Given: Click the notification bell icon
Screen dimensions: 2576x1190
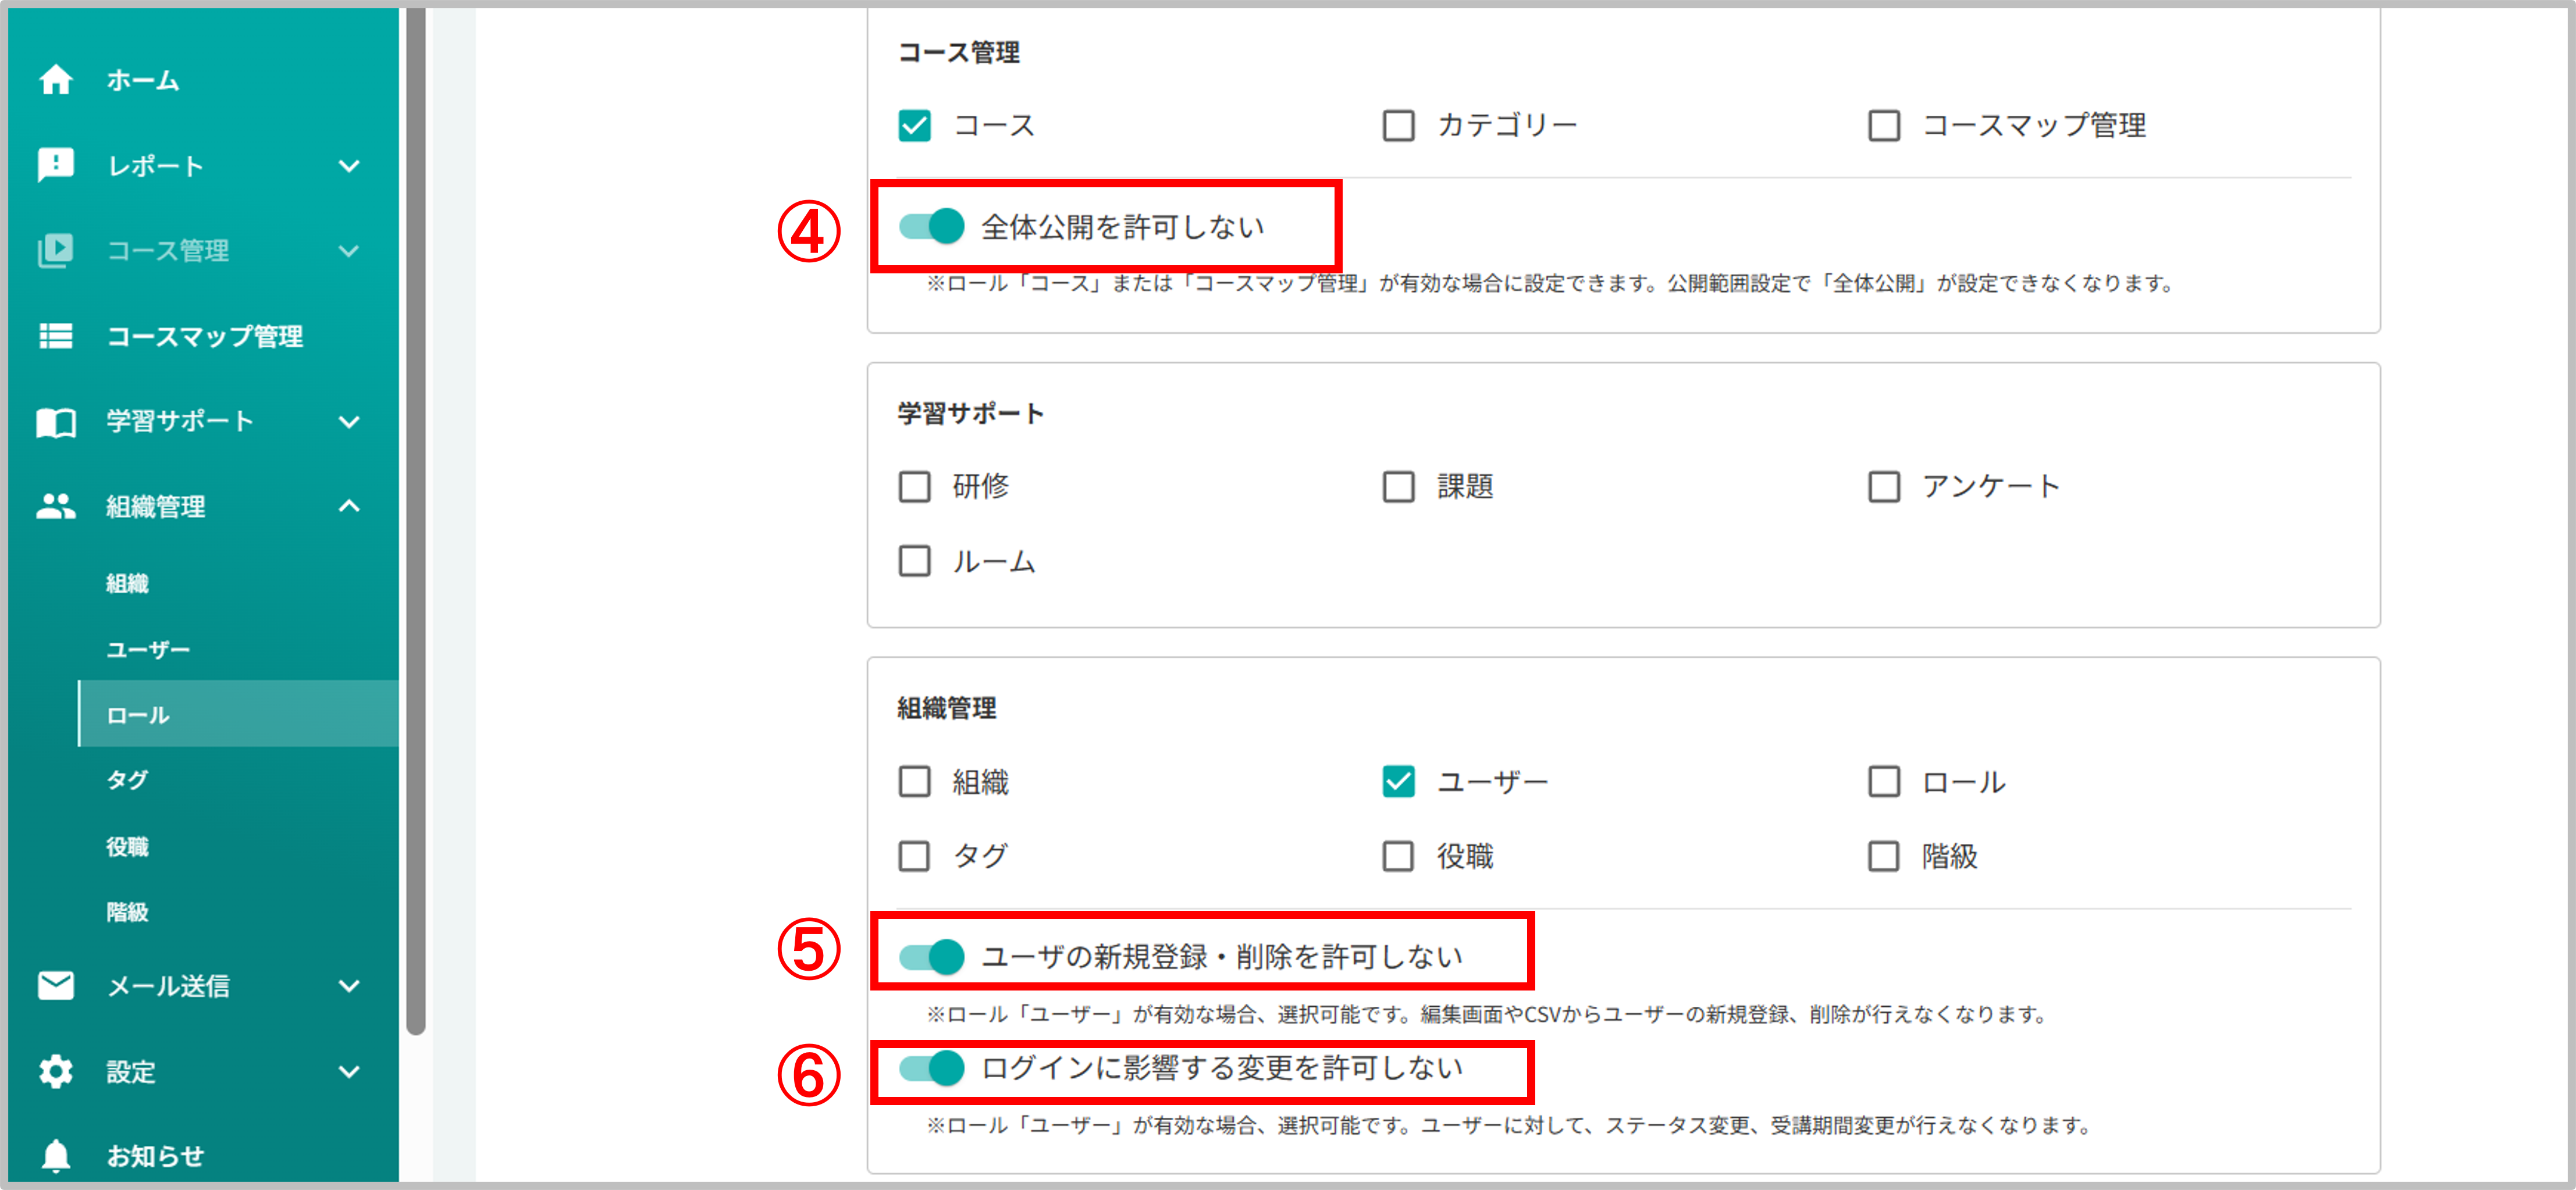Looking at the screenshot, I should (56, 1156).
